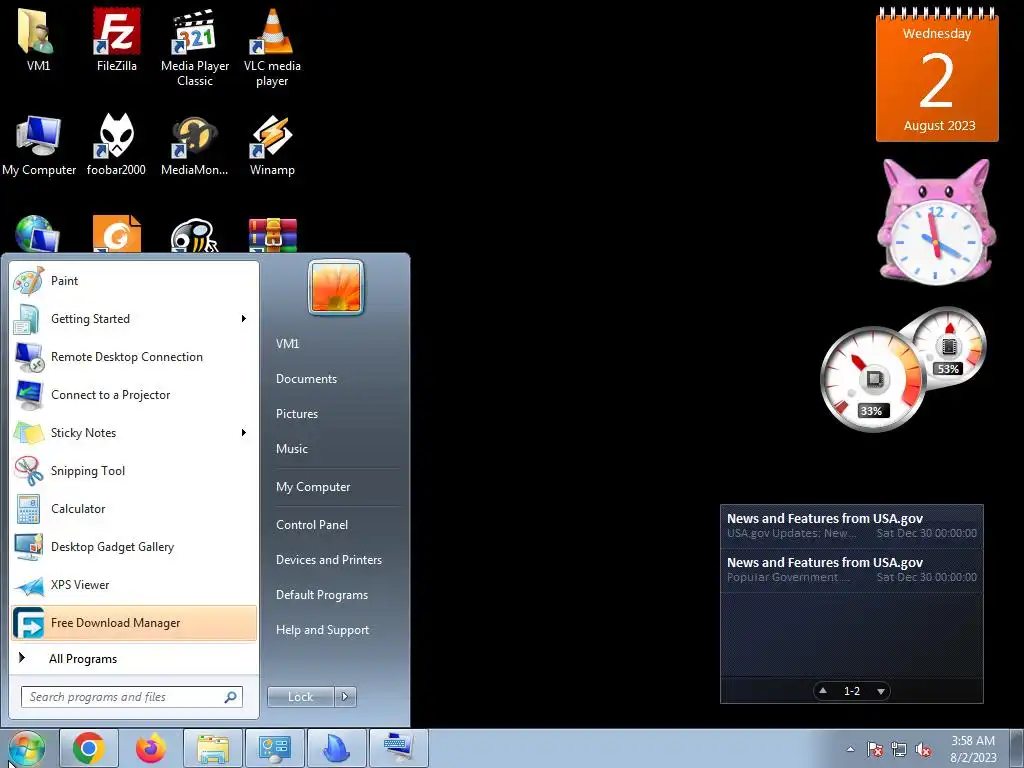Open Windows Explorer from the taskbar

213,748
